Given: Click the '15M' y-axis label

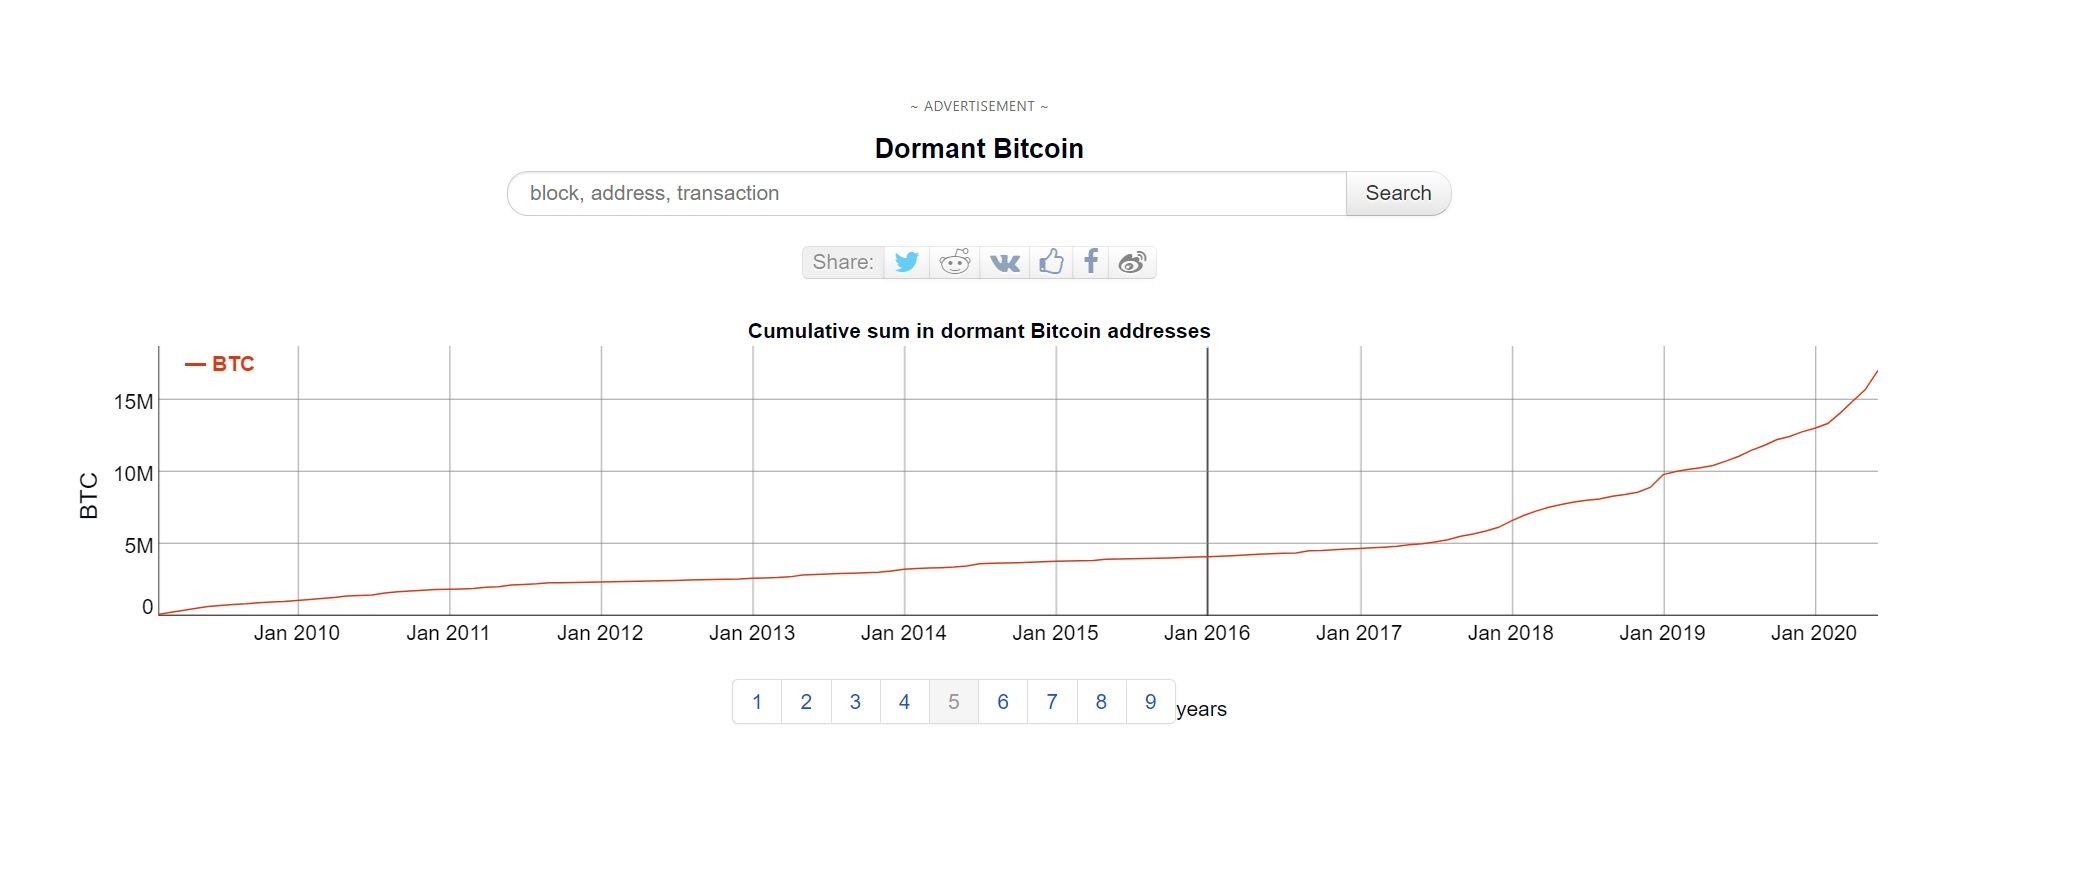Looking at the screenshot, I should click(x=133, y=402).
